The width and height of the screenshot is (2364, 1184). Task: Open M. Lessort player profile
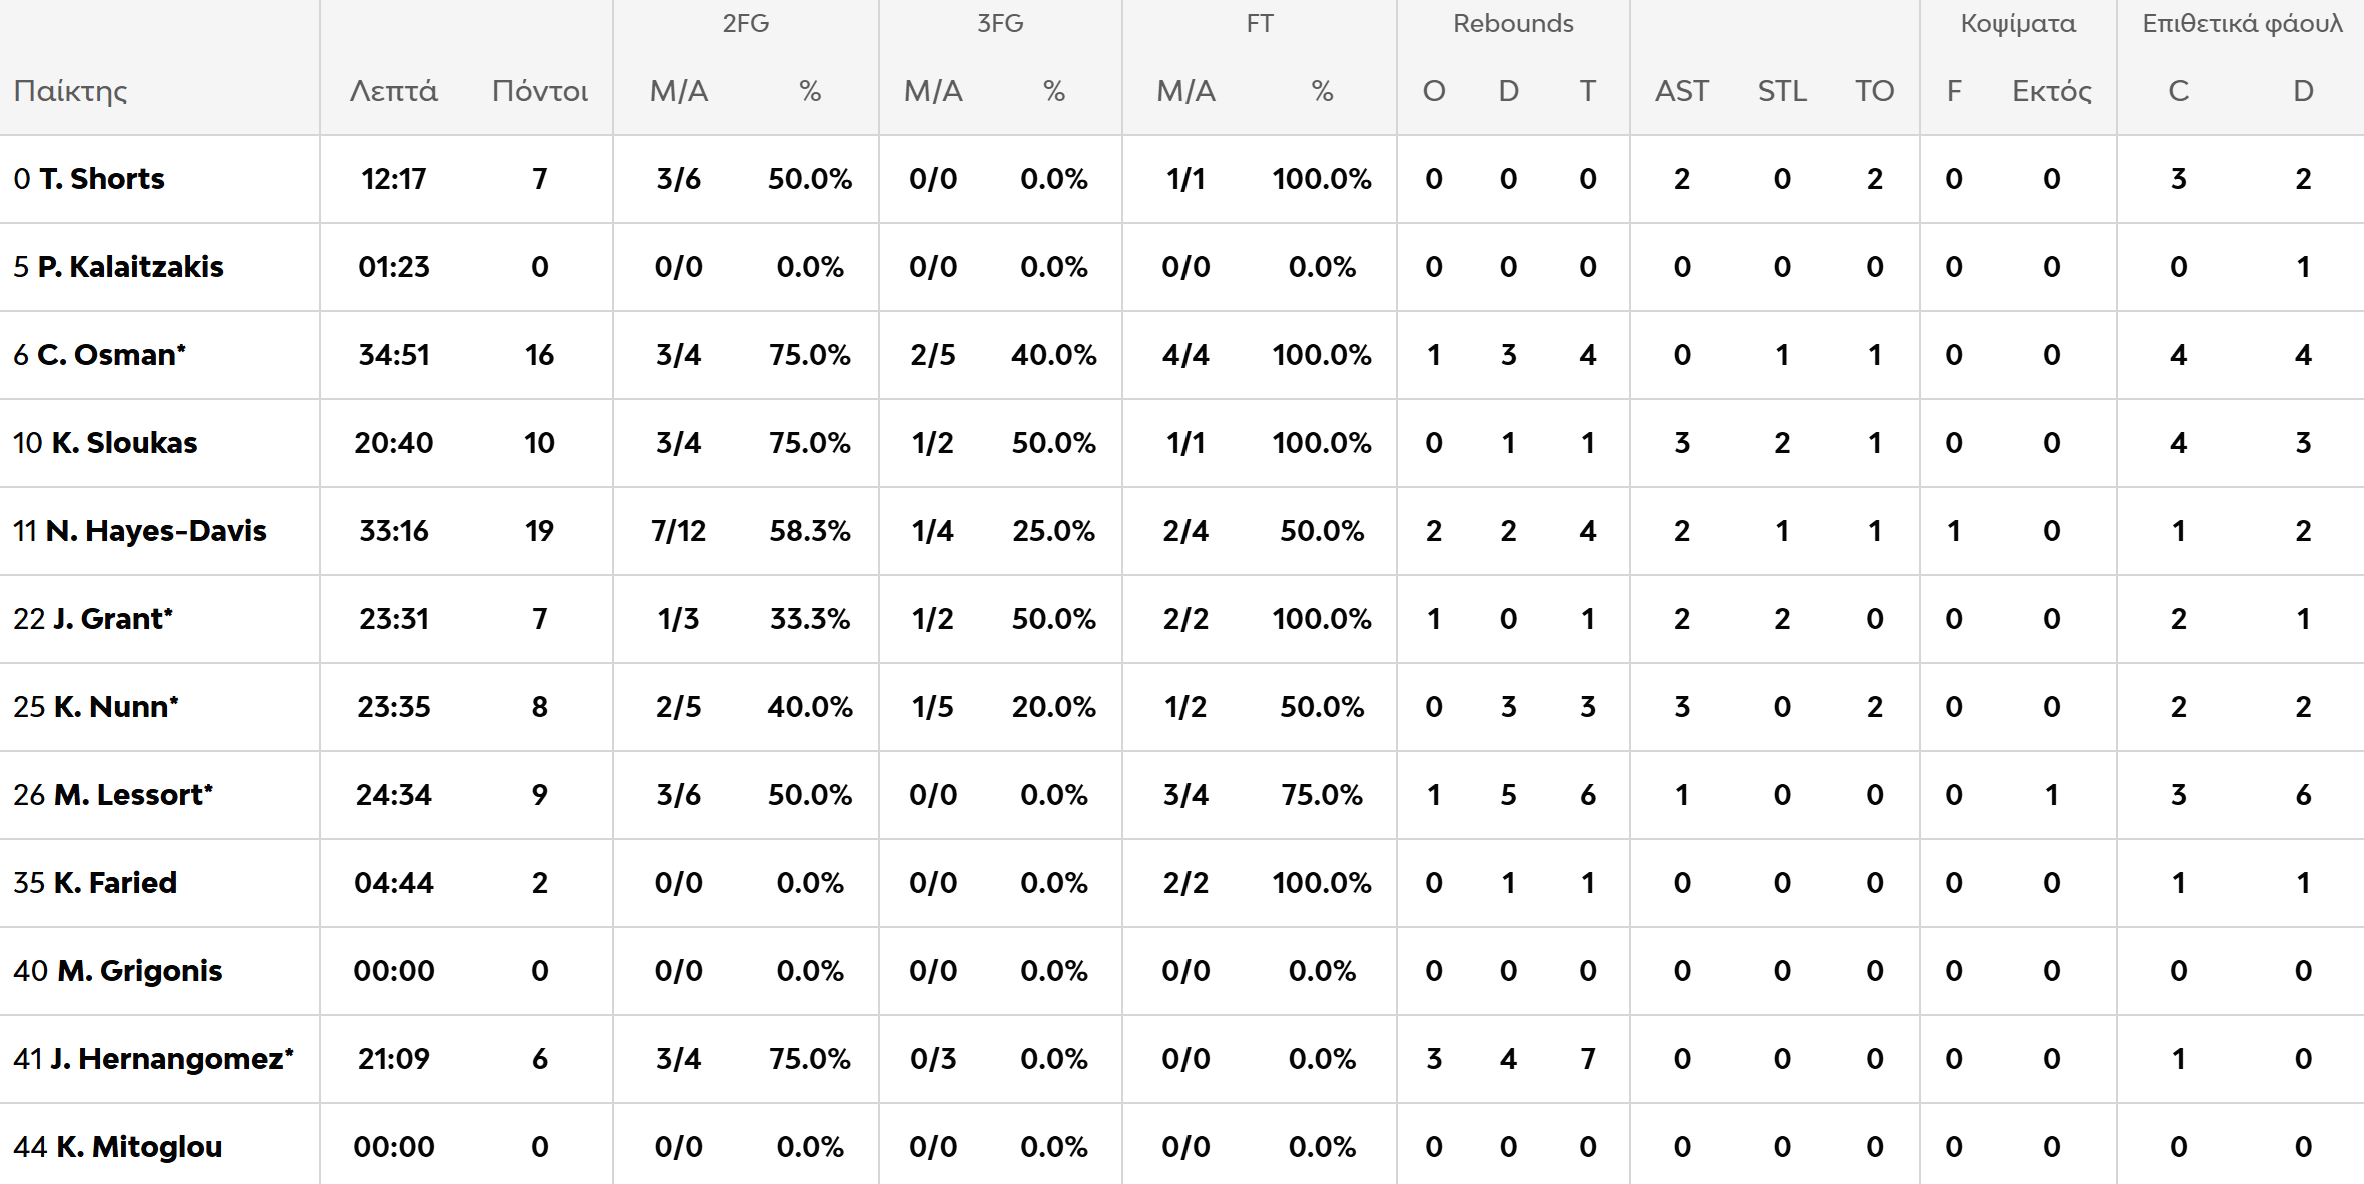pos(132,795)
